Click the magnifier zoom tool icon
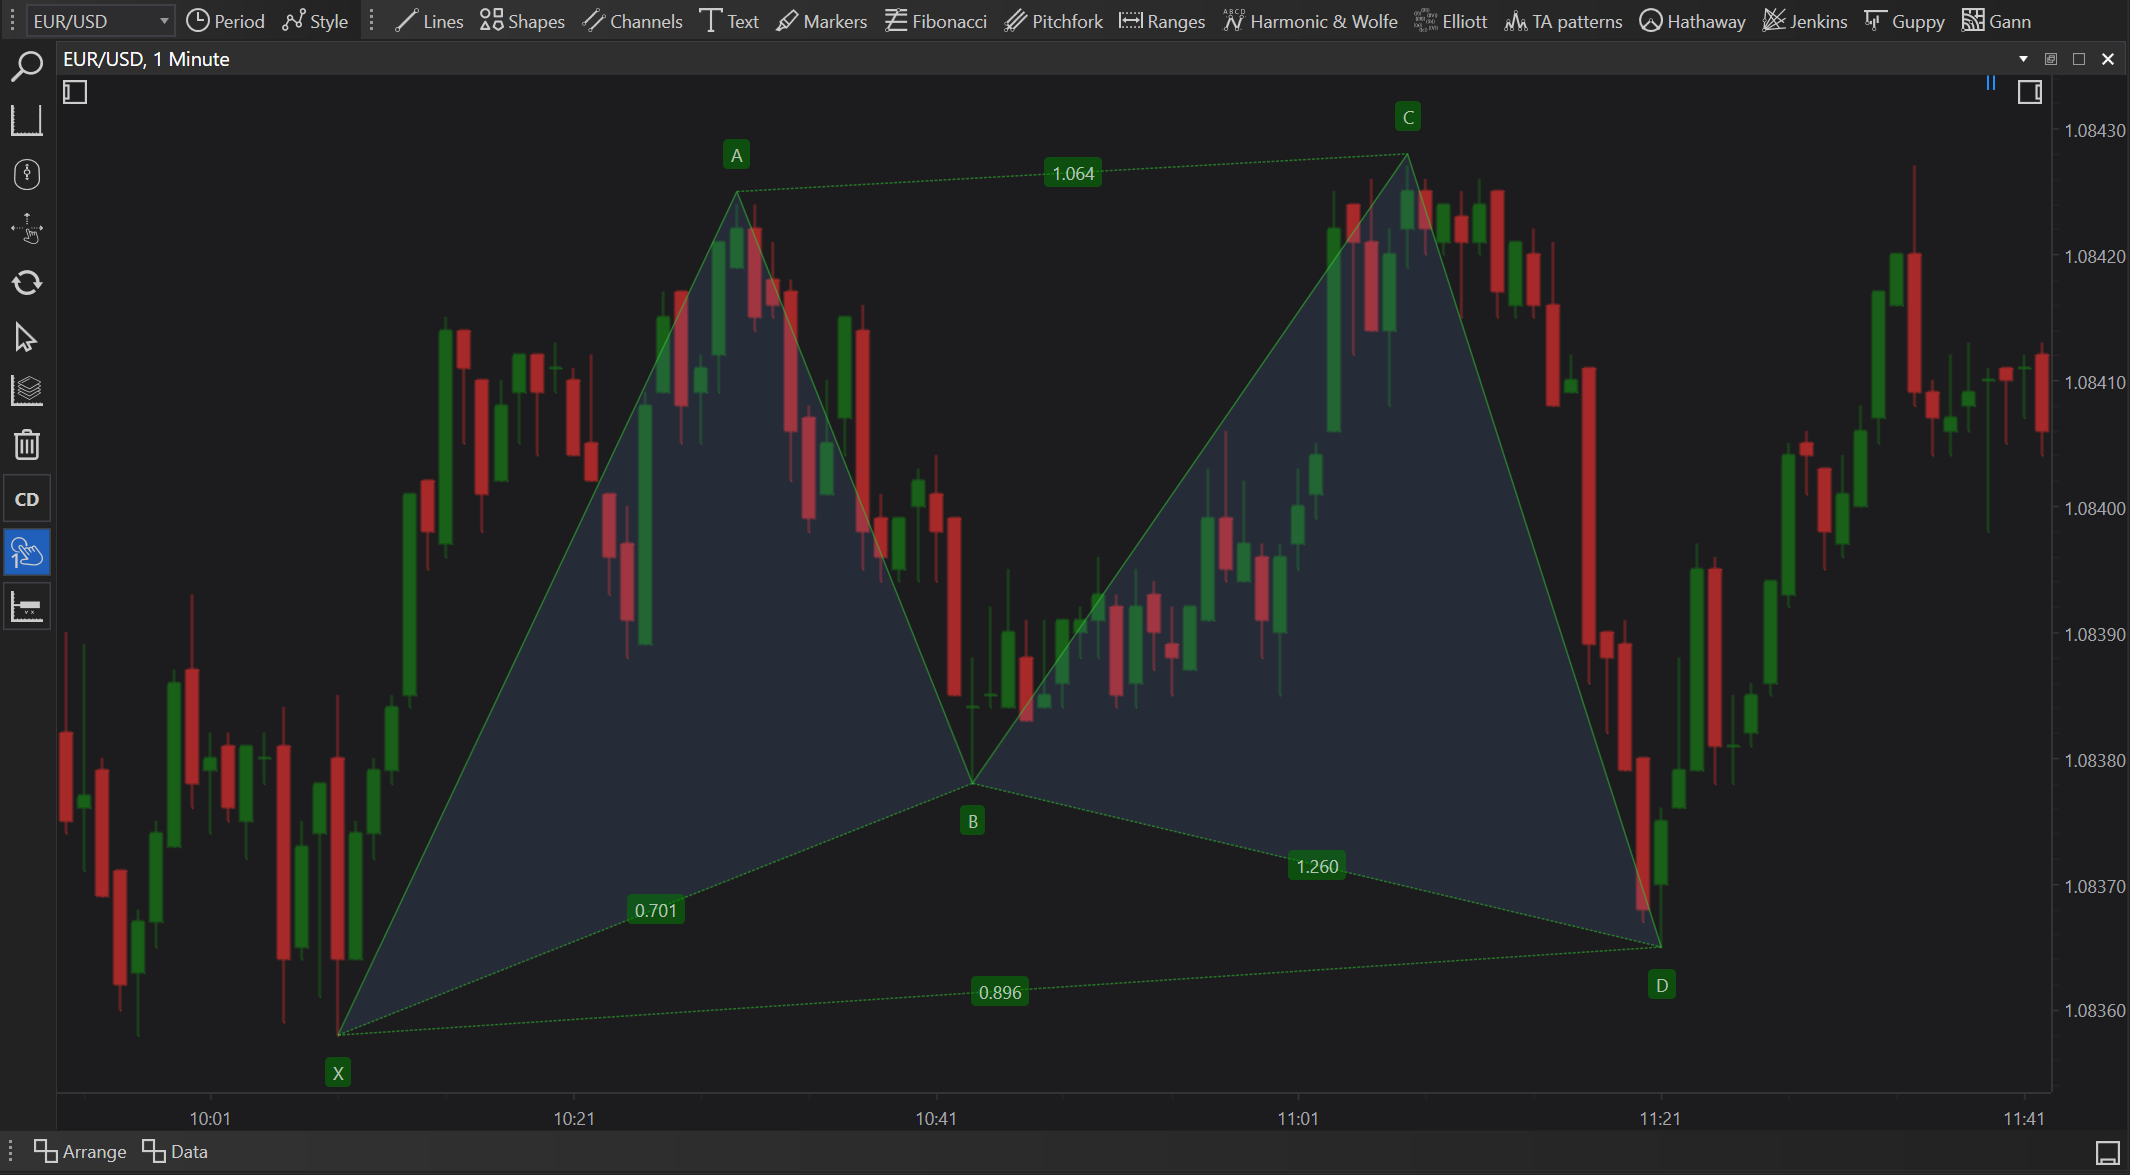Viewport: 2130px width, 1175px height. point(27,67)
